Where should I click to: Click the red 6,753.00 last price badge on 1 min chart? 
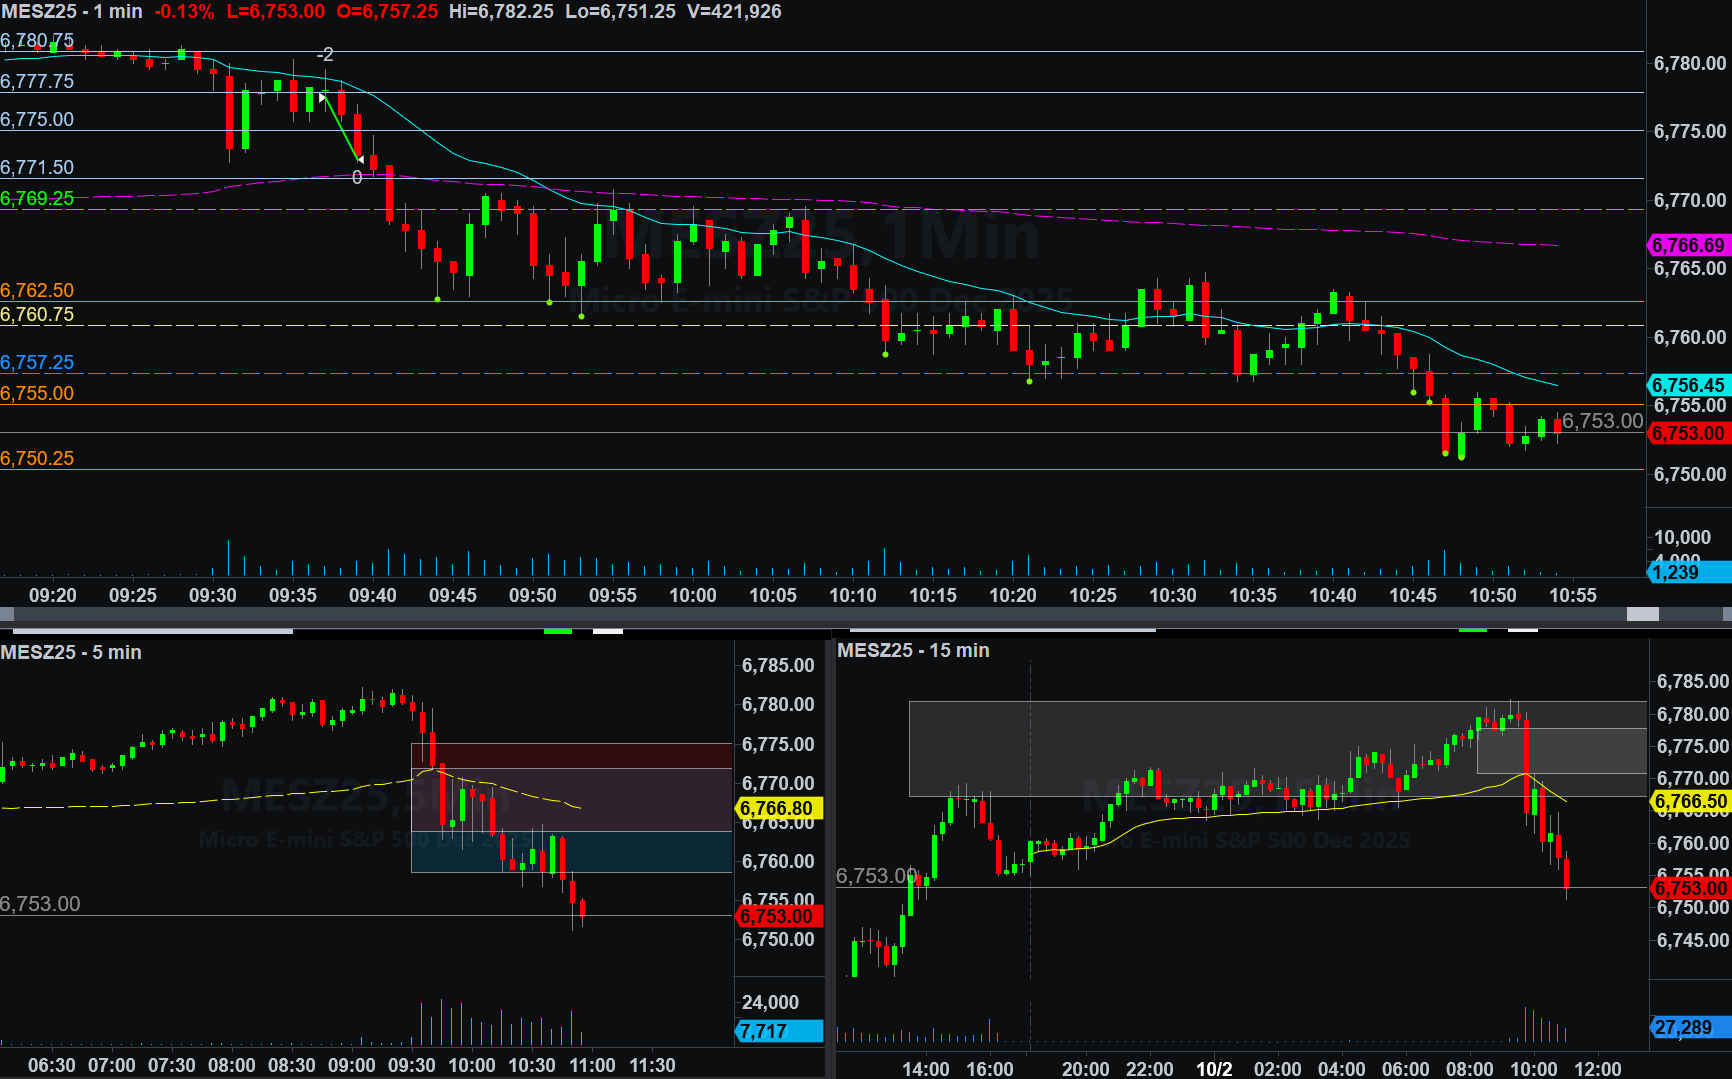[x=1688, y=433]
